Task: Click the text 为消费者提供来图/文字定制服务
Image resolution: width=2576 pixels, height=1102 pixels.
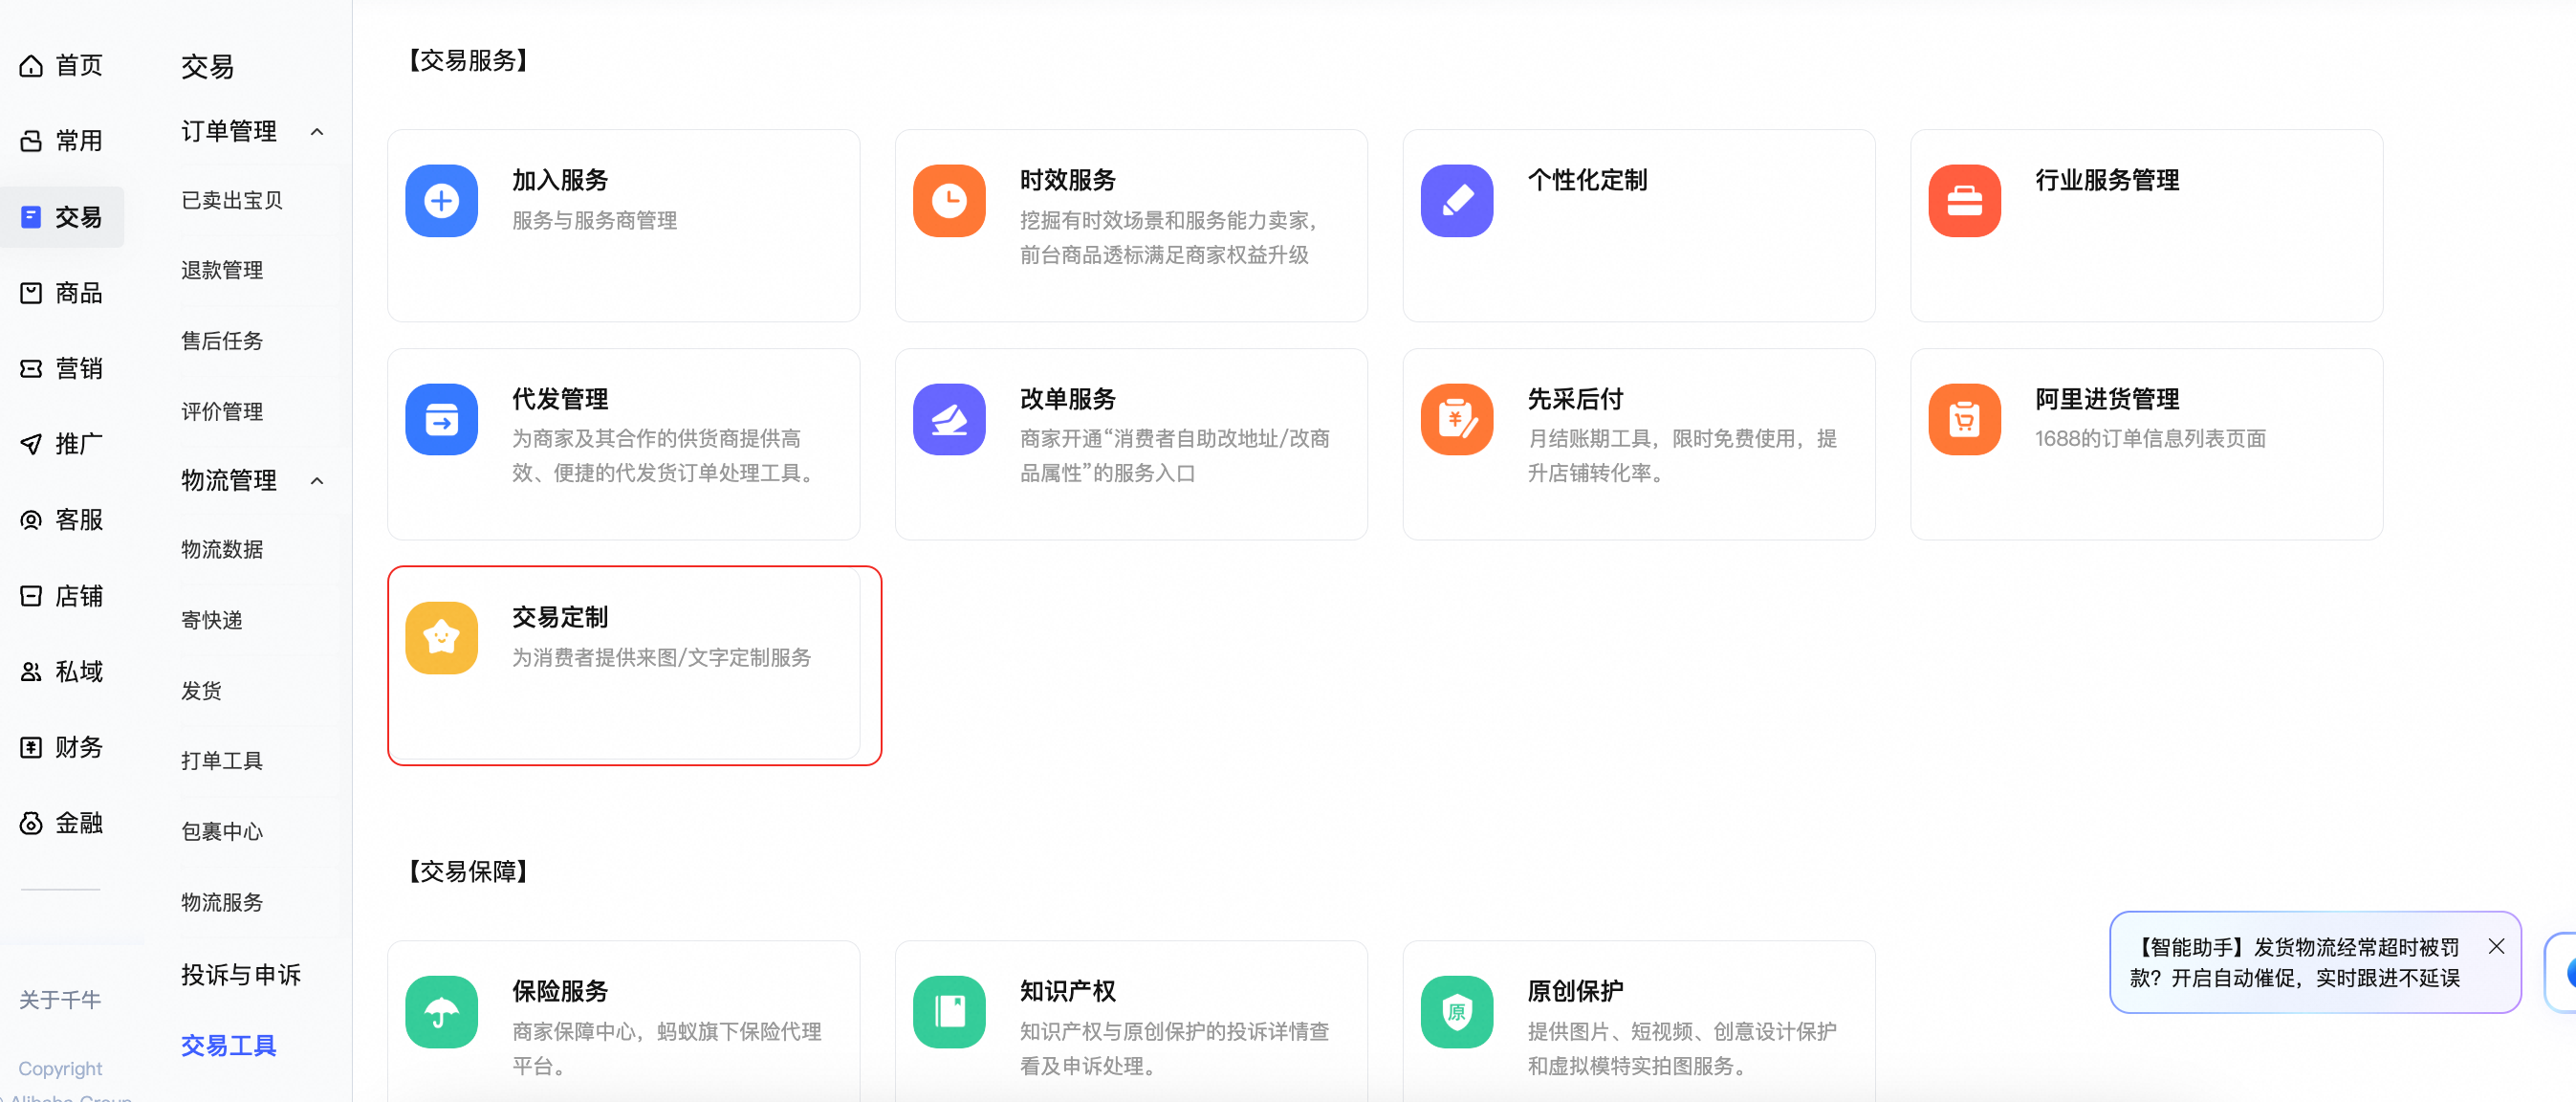Action: pos(662,658)
